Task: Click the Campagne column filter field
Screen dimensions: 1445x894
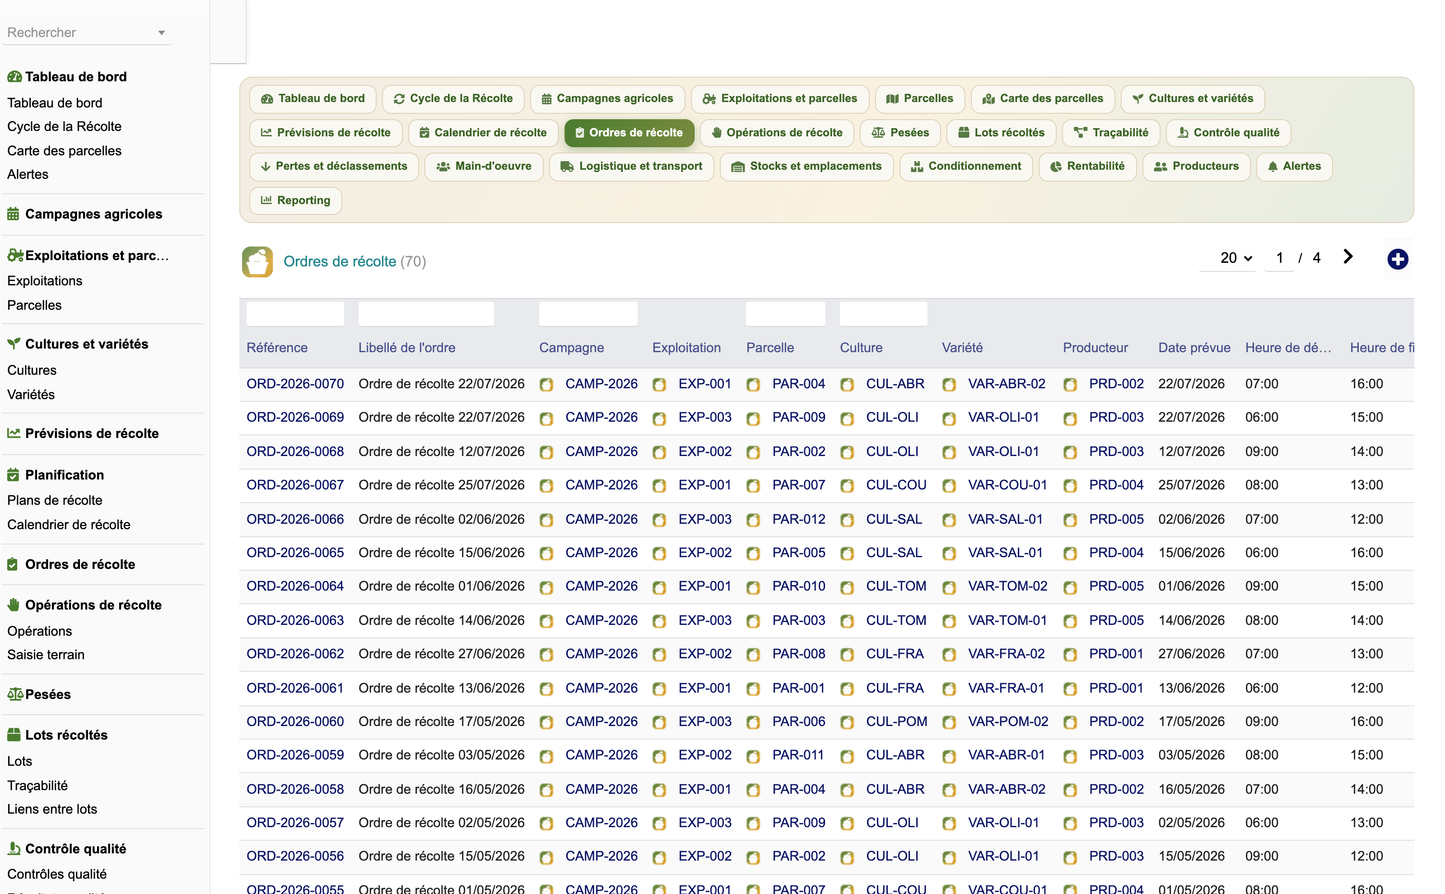Action: (x=588, y=314)
